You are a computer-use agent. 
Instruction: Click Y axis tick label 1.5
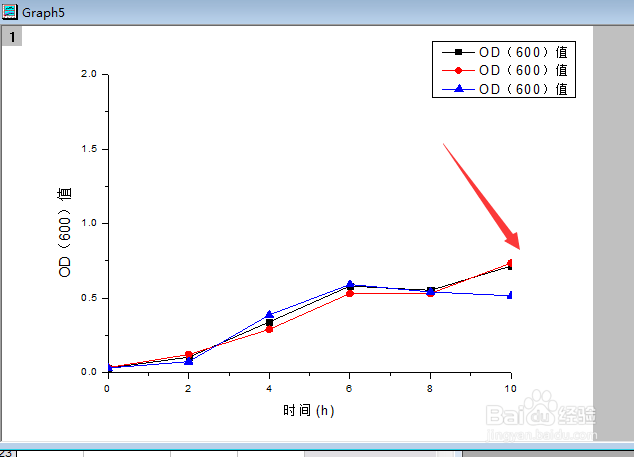click(x=89, y=149)
